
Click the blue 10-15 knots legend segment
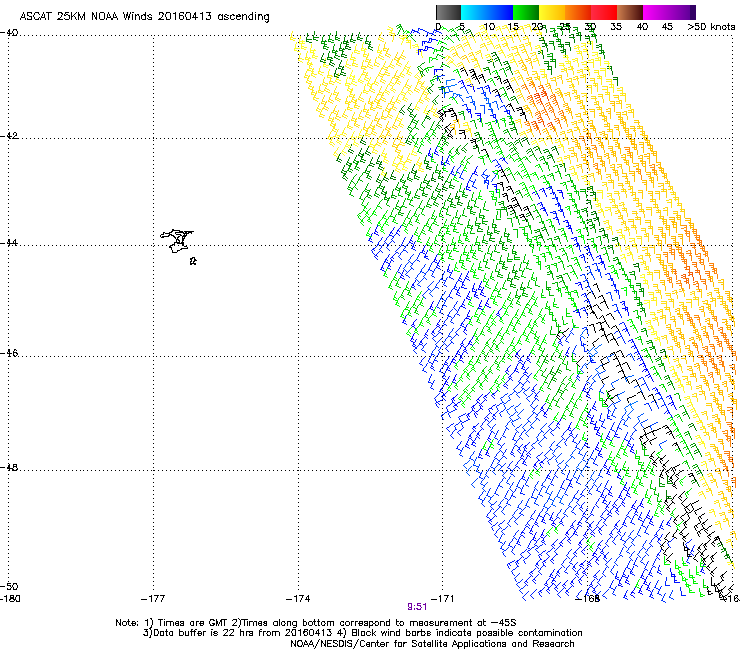[500, 12]
